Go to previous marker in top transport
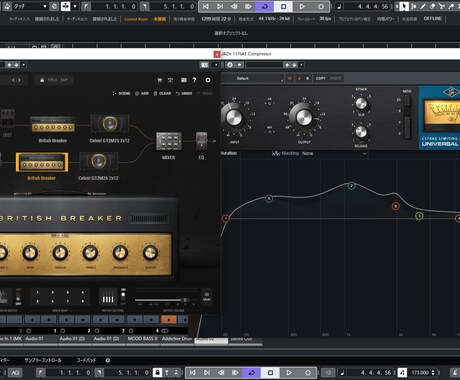The image size is (460, 380). 206,6
